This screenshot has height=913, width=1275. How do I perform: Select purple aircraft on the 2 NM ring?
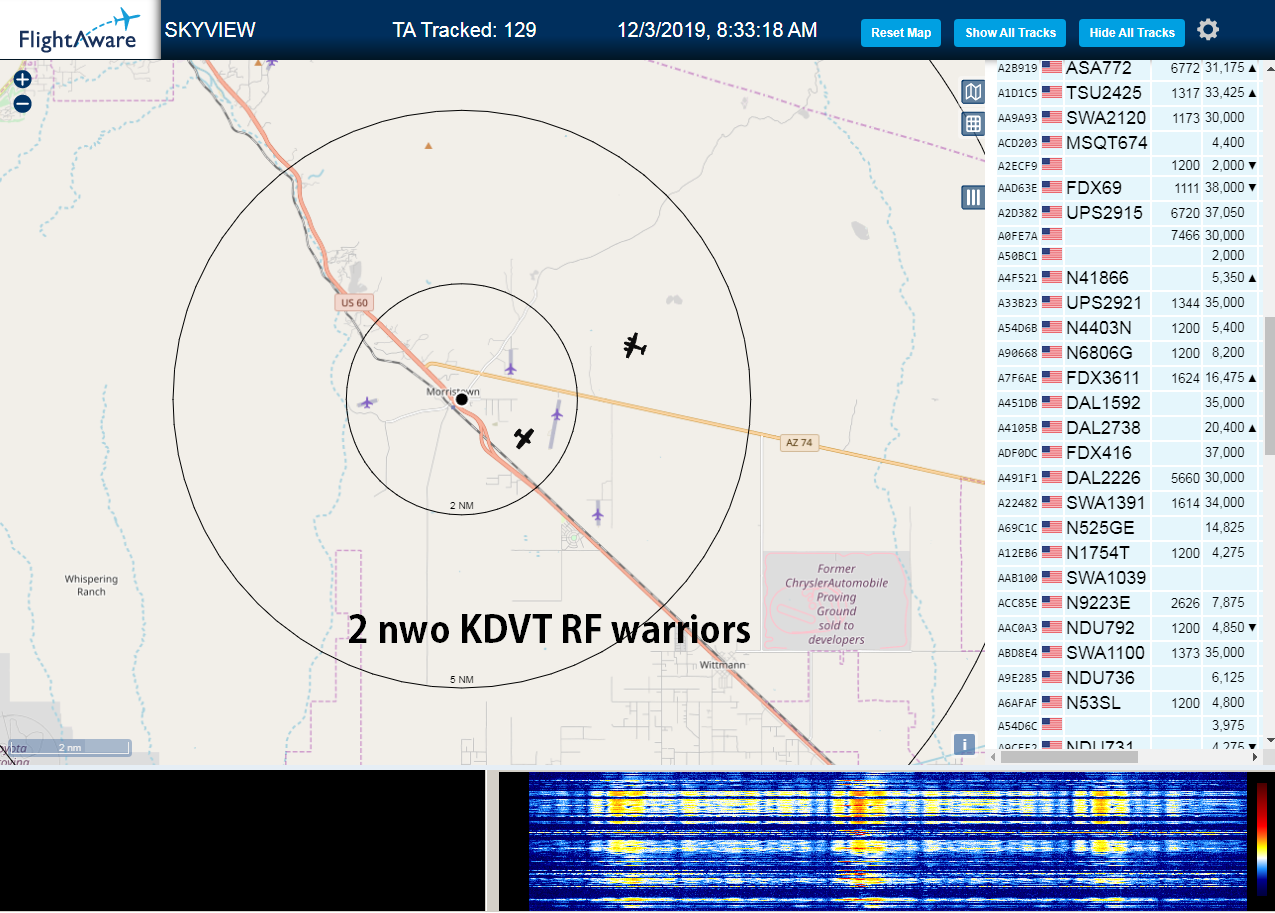pyautogui.click(x=556, y=414)
